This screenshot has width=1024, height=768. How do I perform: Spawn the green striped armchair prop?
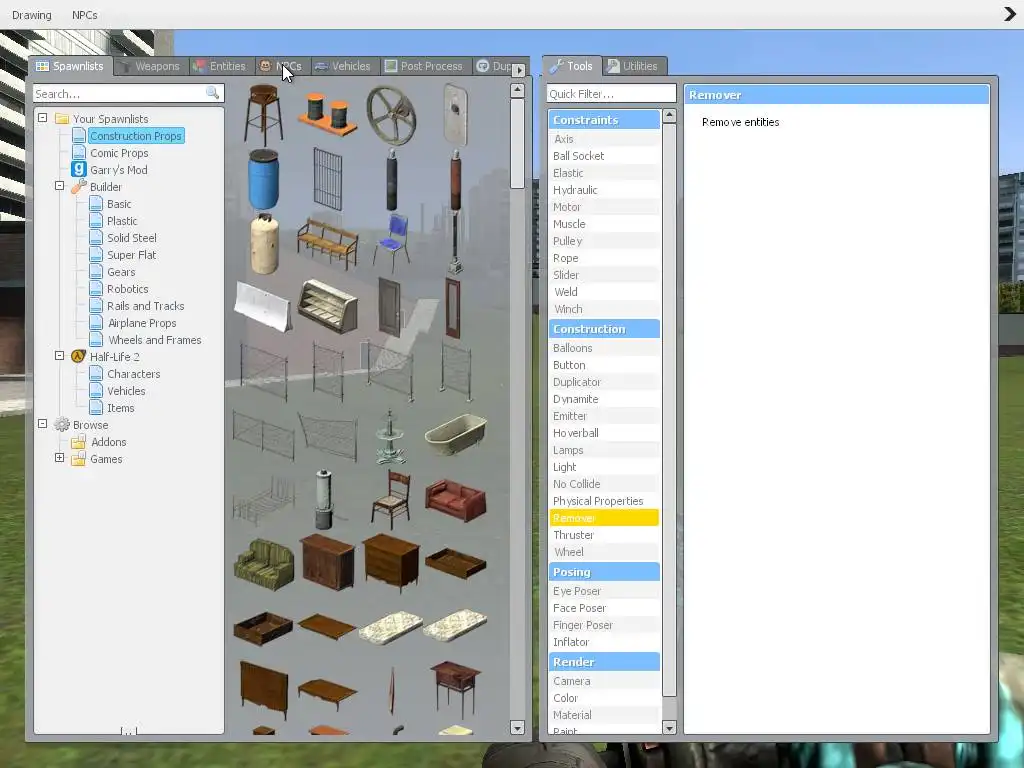click(263, 564)
